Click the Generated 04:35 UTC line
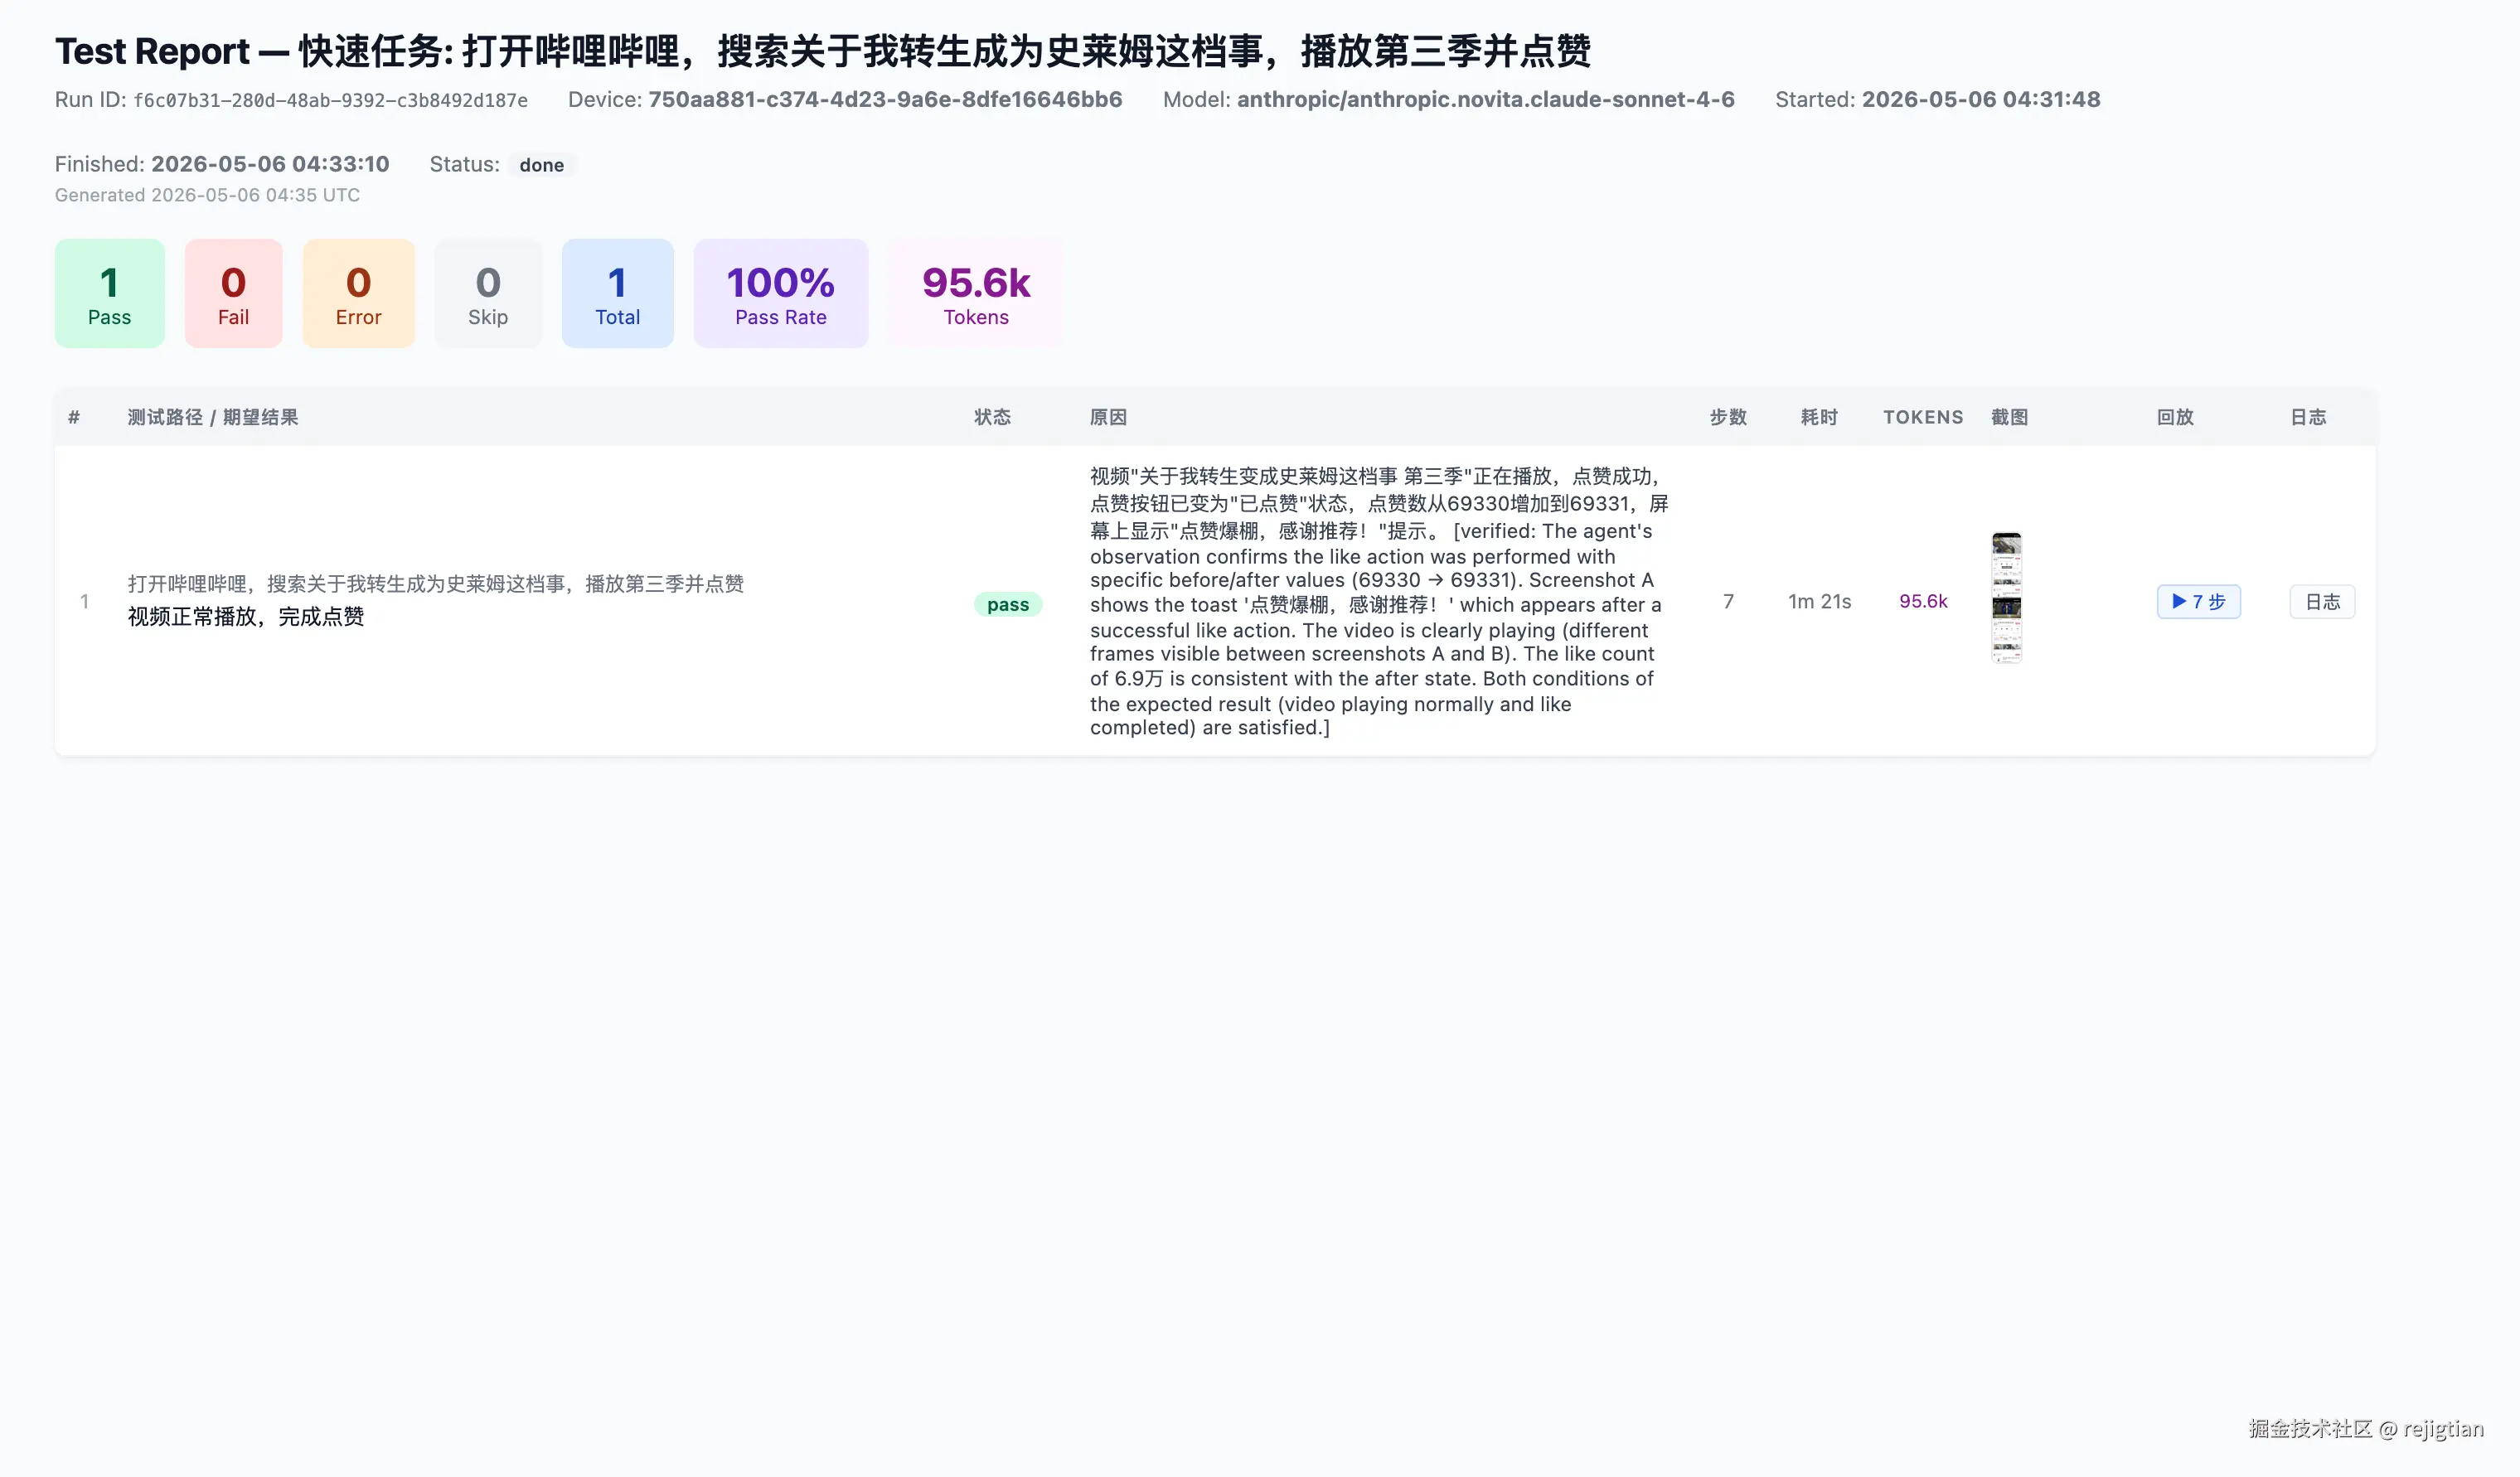The width and height of the screenshot is (2520, 1477). pos(207,195)
